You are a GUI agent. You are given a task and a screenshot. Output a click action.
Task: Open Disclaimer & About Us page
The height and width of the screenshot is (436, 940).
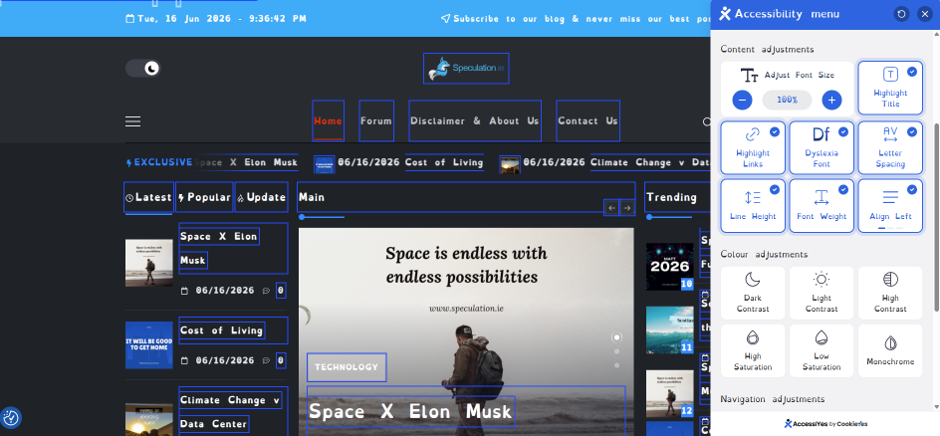click(475, 121)
